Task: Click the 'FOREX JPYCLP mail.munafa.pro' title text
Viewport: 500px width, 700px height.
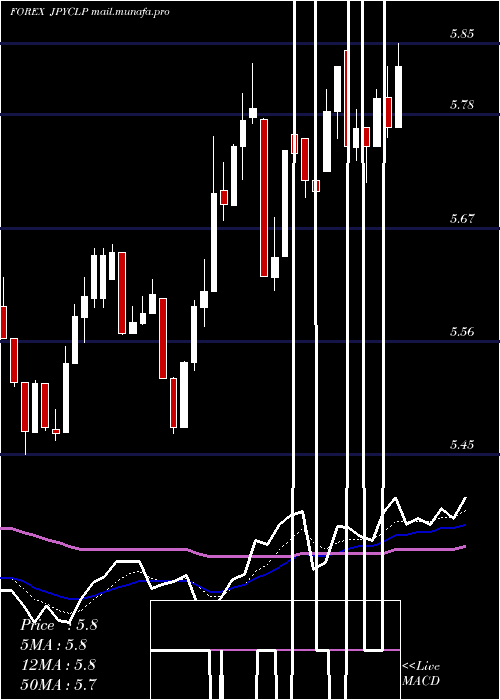Action: [90, 12]
